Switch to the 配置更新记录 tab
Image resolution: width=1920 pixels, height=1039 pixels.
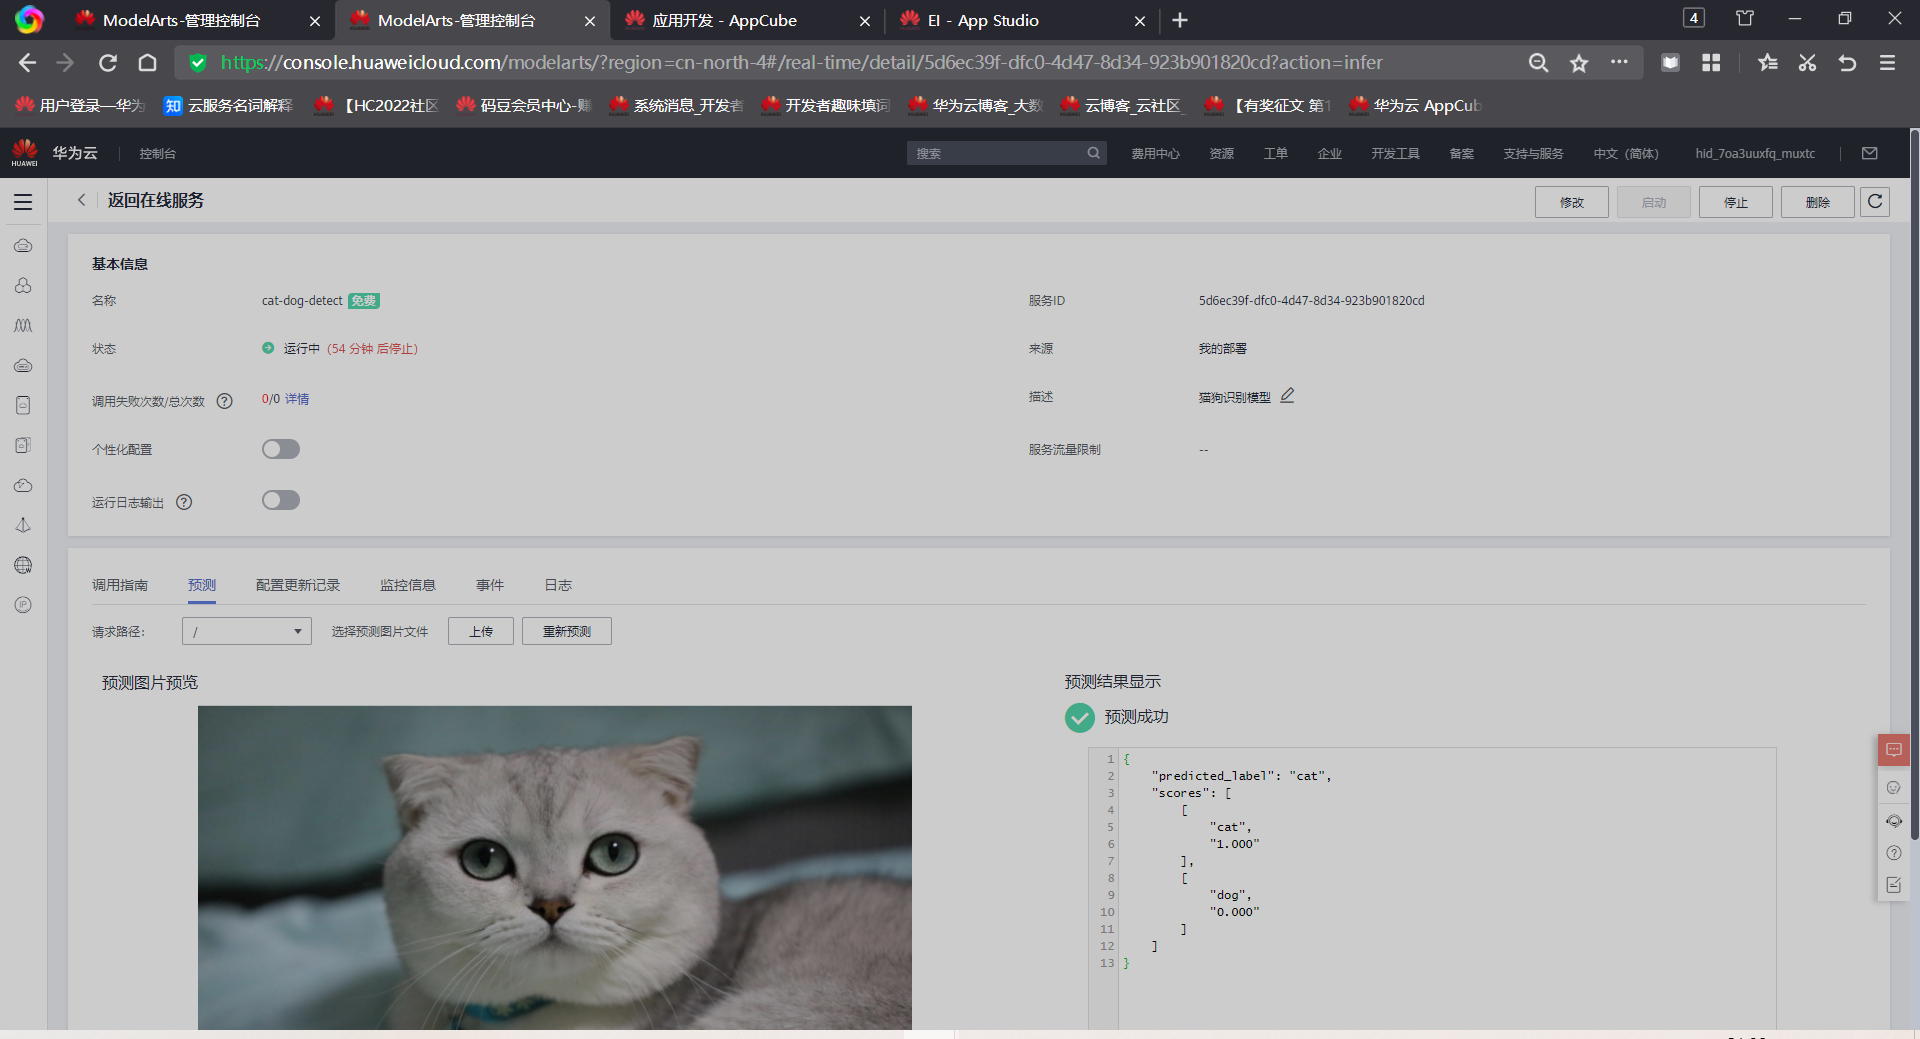pyautogui.click(x=298, y=585)
